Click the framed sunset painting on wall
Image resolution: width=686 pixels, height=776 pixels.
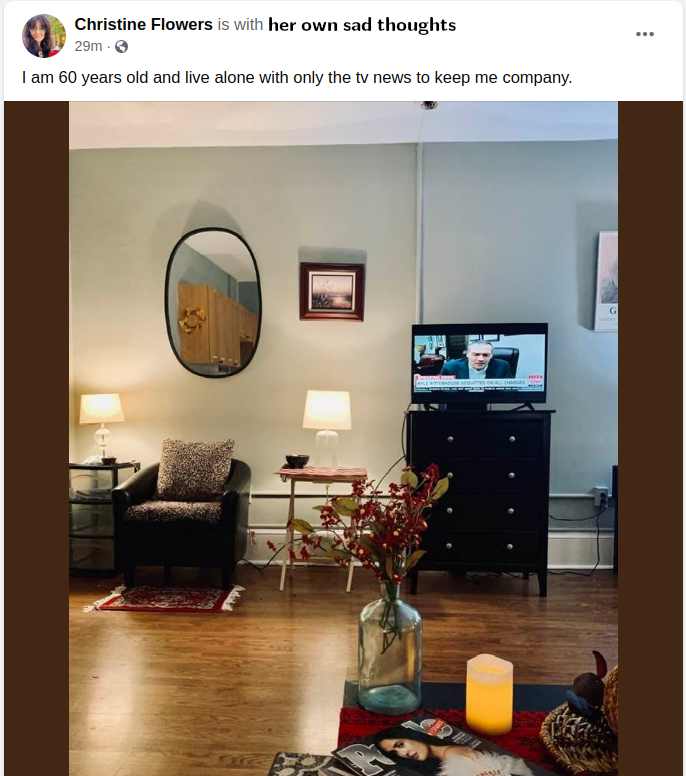[332, 291]
